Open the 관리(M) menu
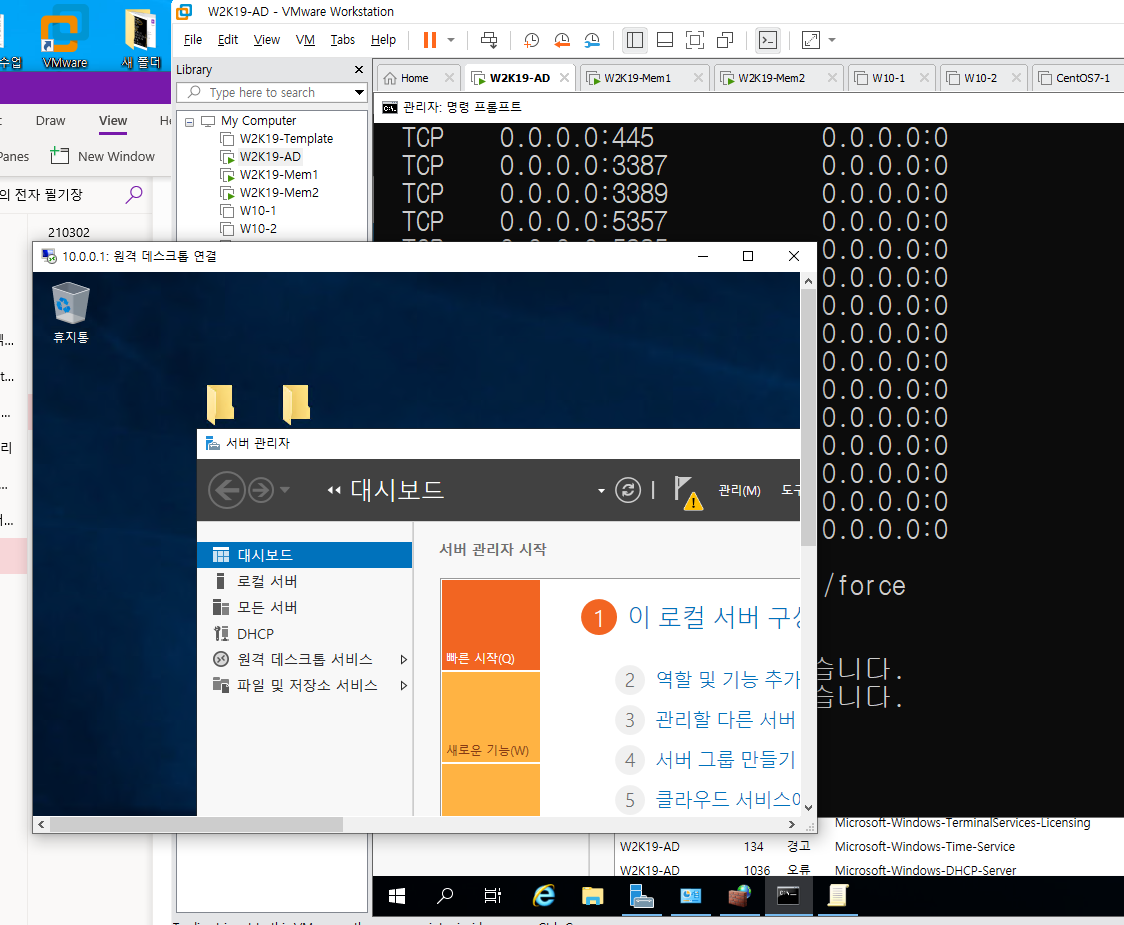Screen dimensions: 1124x925 tap(739, 490)
